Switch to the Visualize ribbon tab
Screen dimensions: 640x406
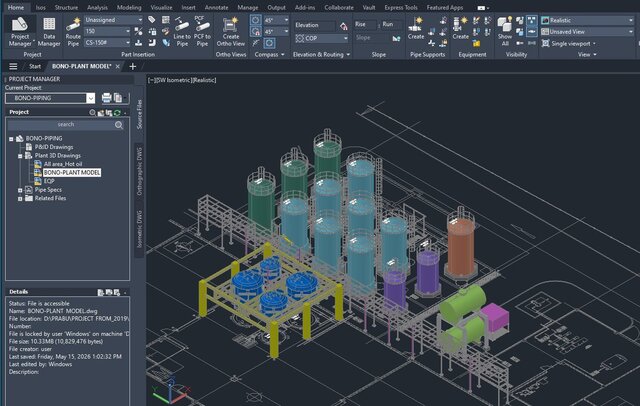[161, 7]
